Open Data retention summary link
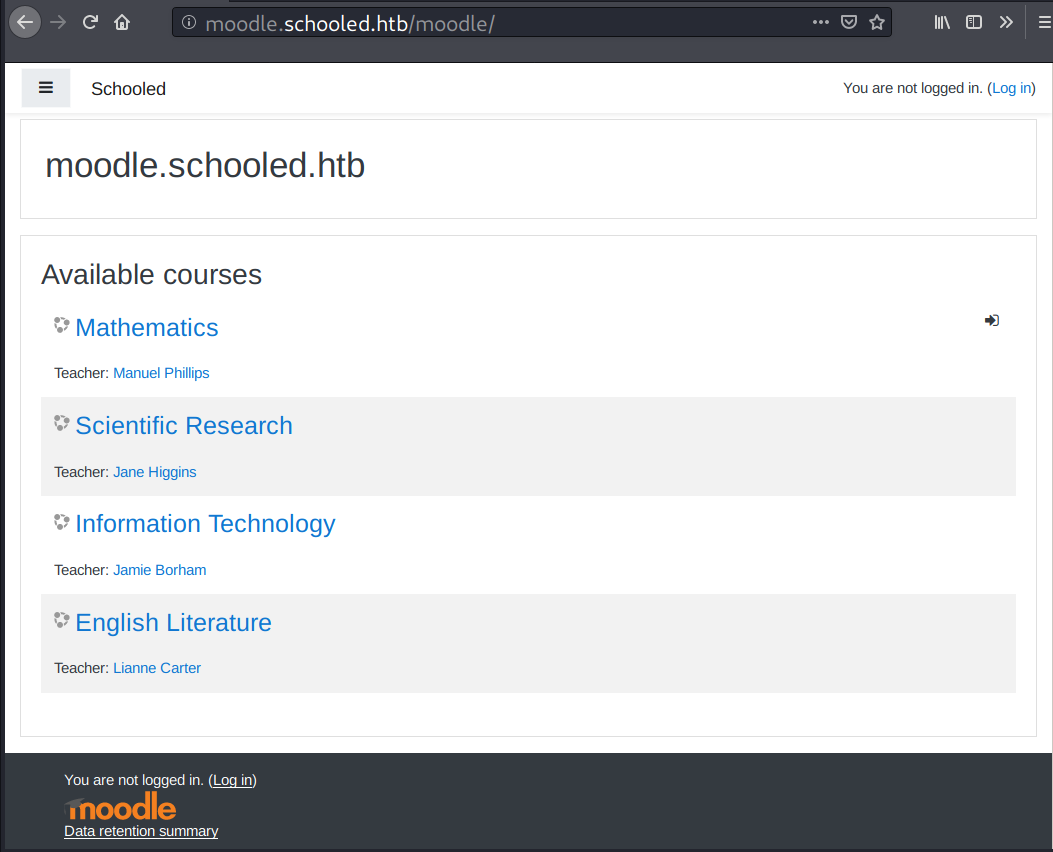The width and height of the screenshot is (1053, 852). coord(141,831)
